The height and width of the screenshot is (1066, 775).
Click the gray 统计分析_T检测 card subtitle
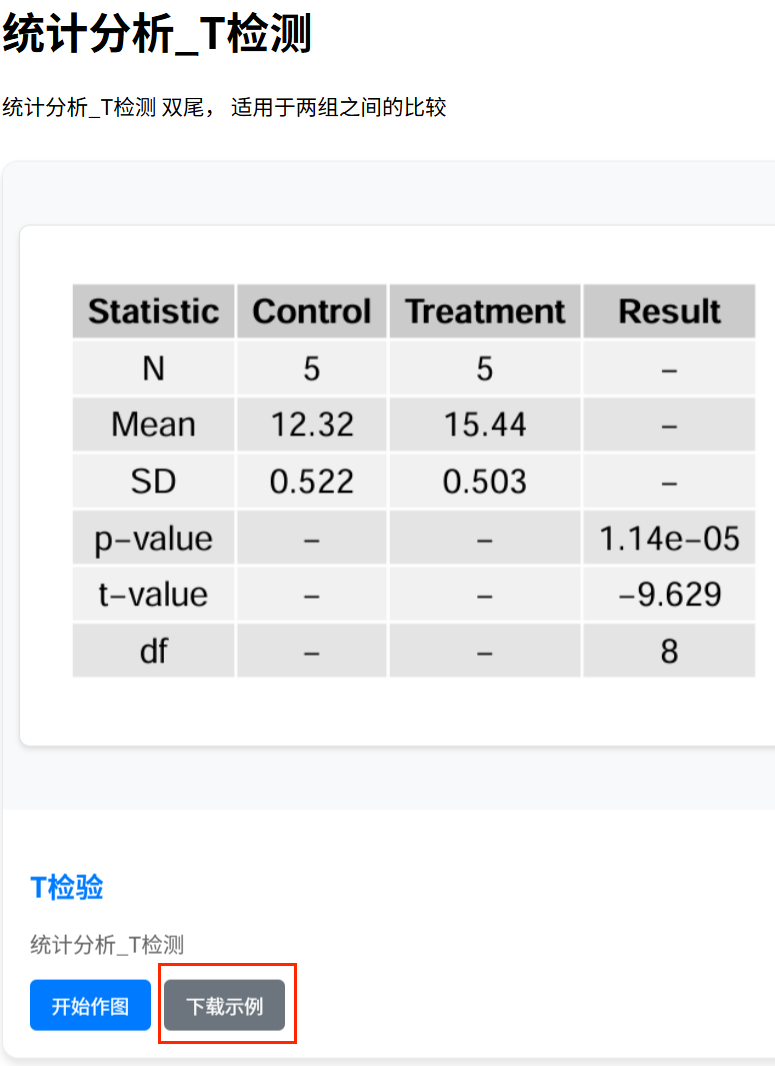(107, 944)
